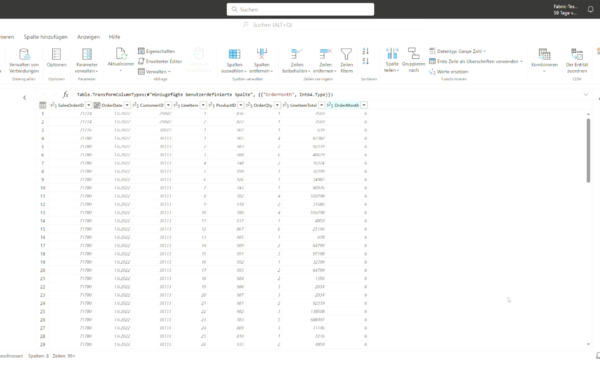The height and width of the screenshot is (380, 600).
Task: Click the top Suchen search box
Action: click(300, 10)
